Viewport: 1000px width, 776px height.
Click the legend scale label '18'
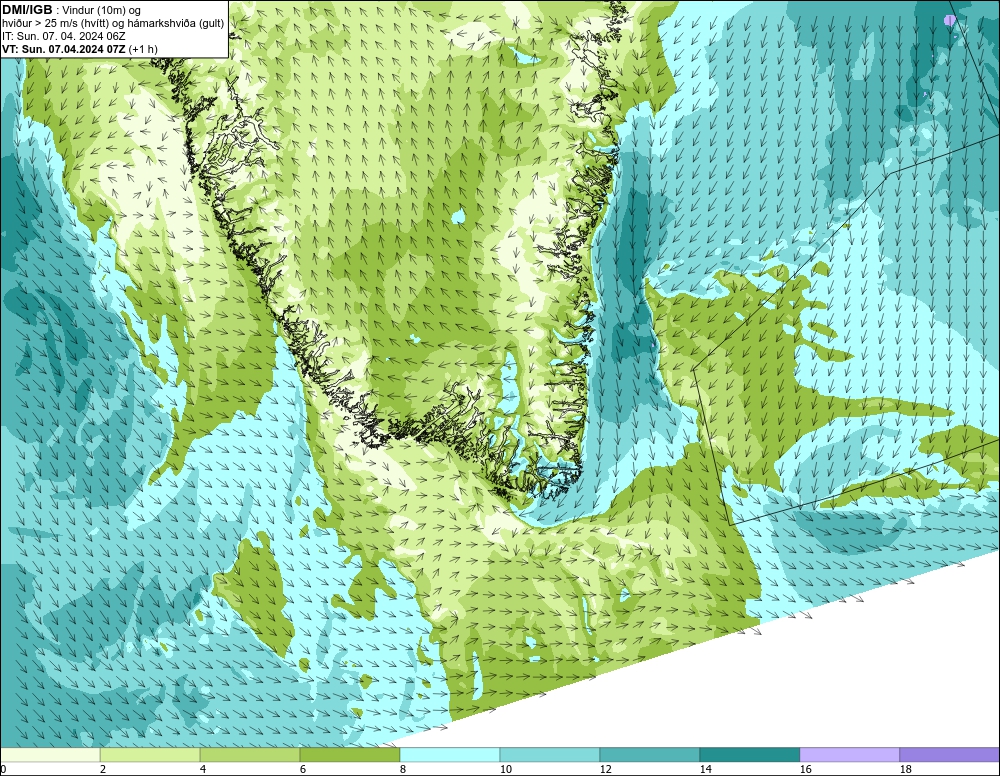coord(905,769)
